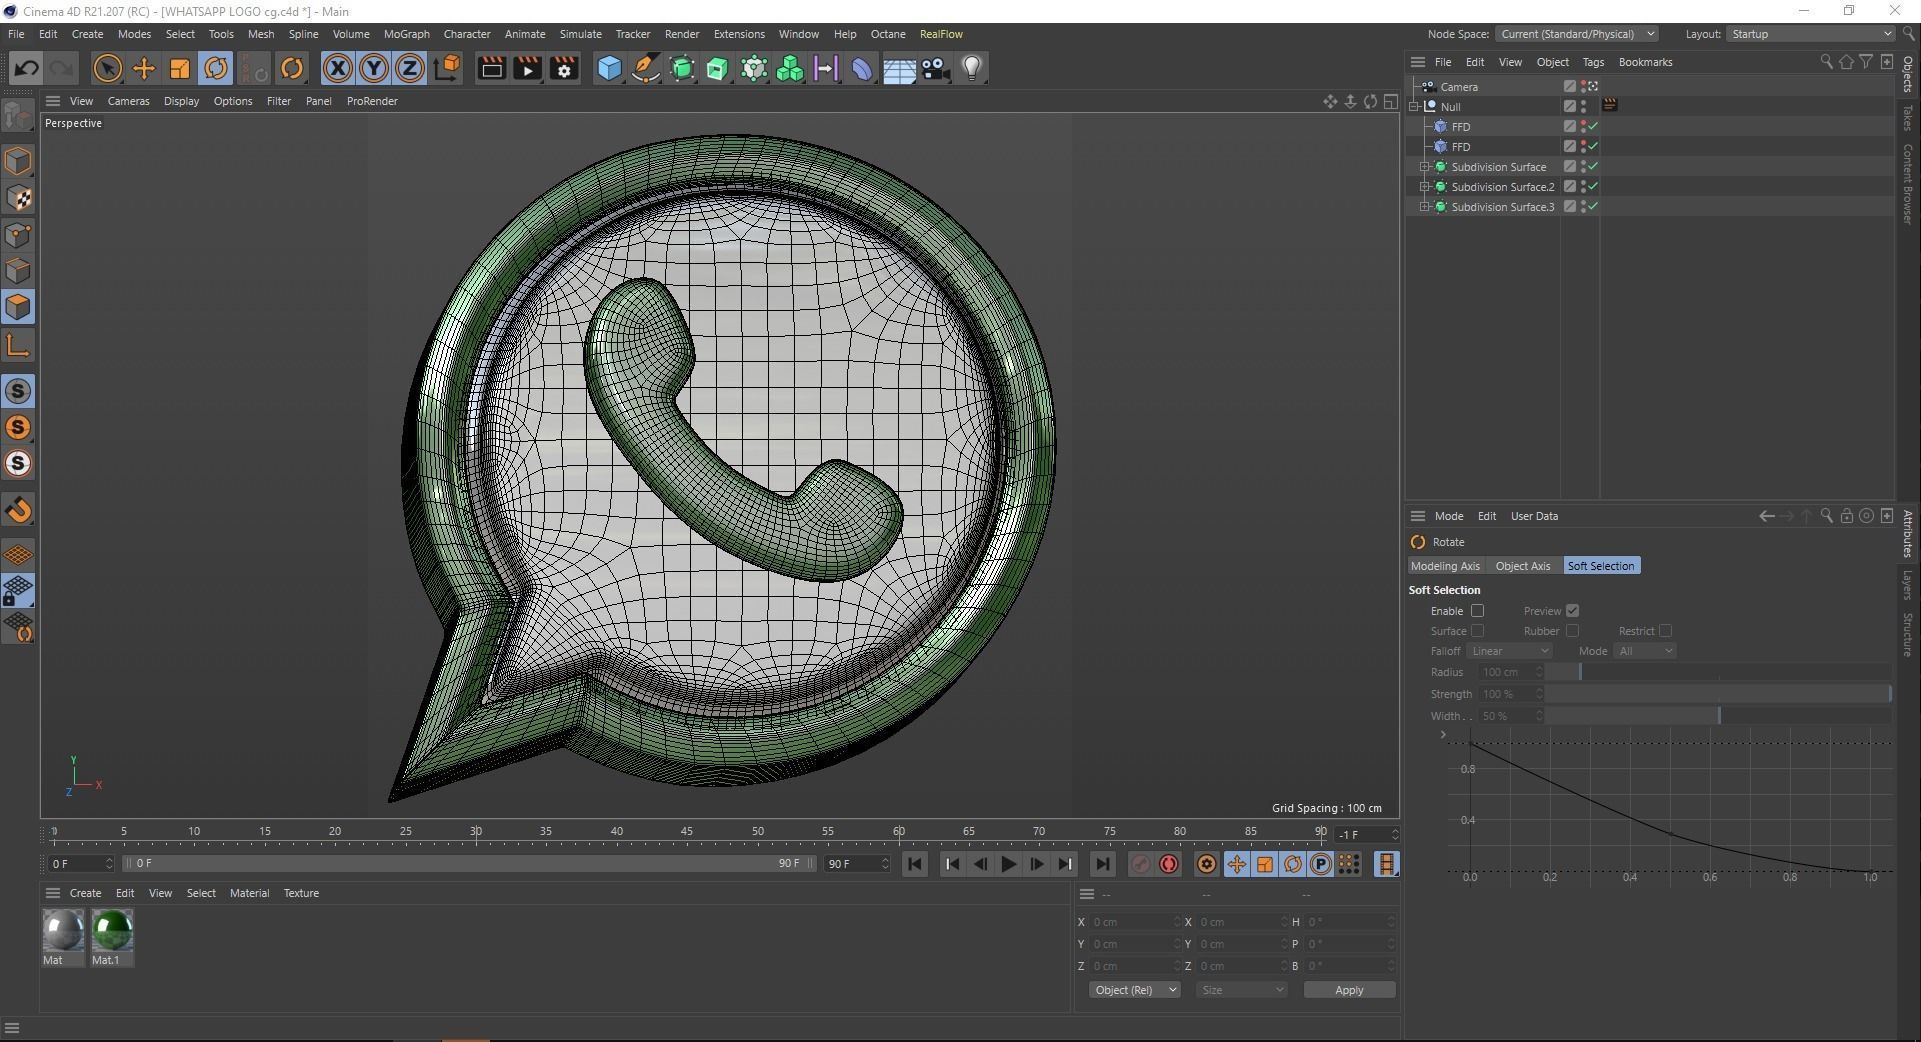
Task: Switch to Polygons mode in left sidebar
Action: [x=18, y=307]
